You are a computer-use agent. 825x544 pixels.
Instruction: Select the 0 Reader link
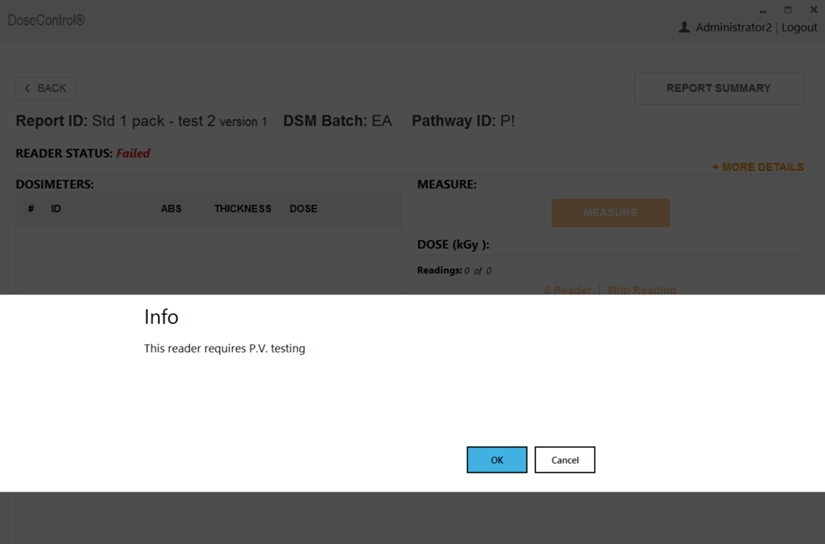pyautogui.click(x=568, y=290)
